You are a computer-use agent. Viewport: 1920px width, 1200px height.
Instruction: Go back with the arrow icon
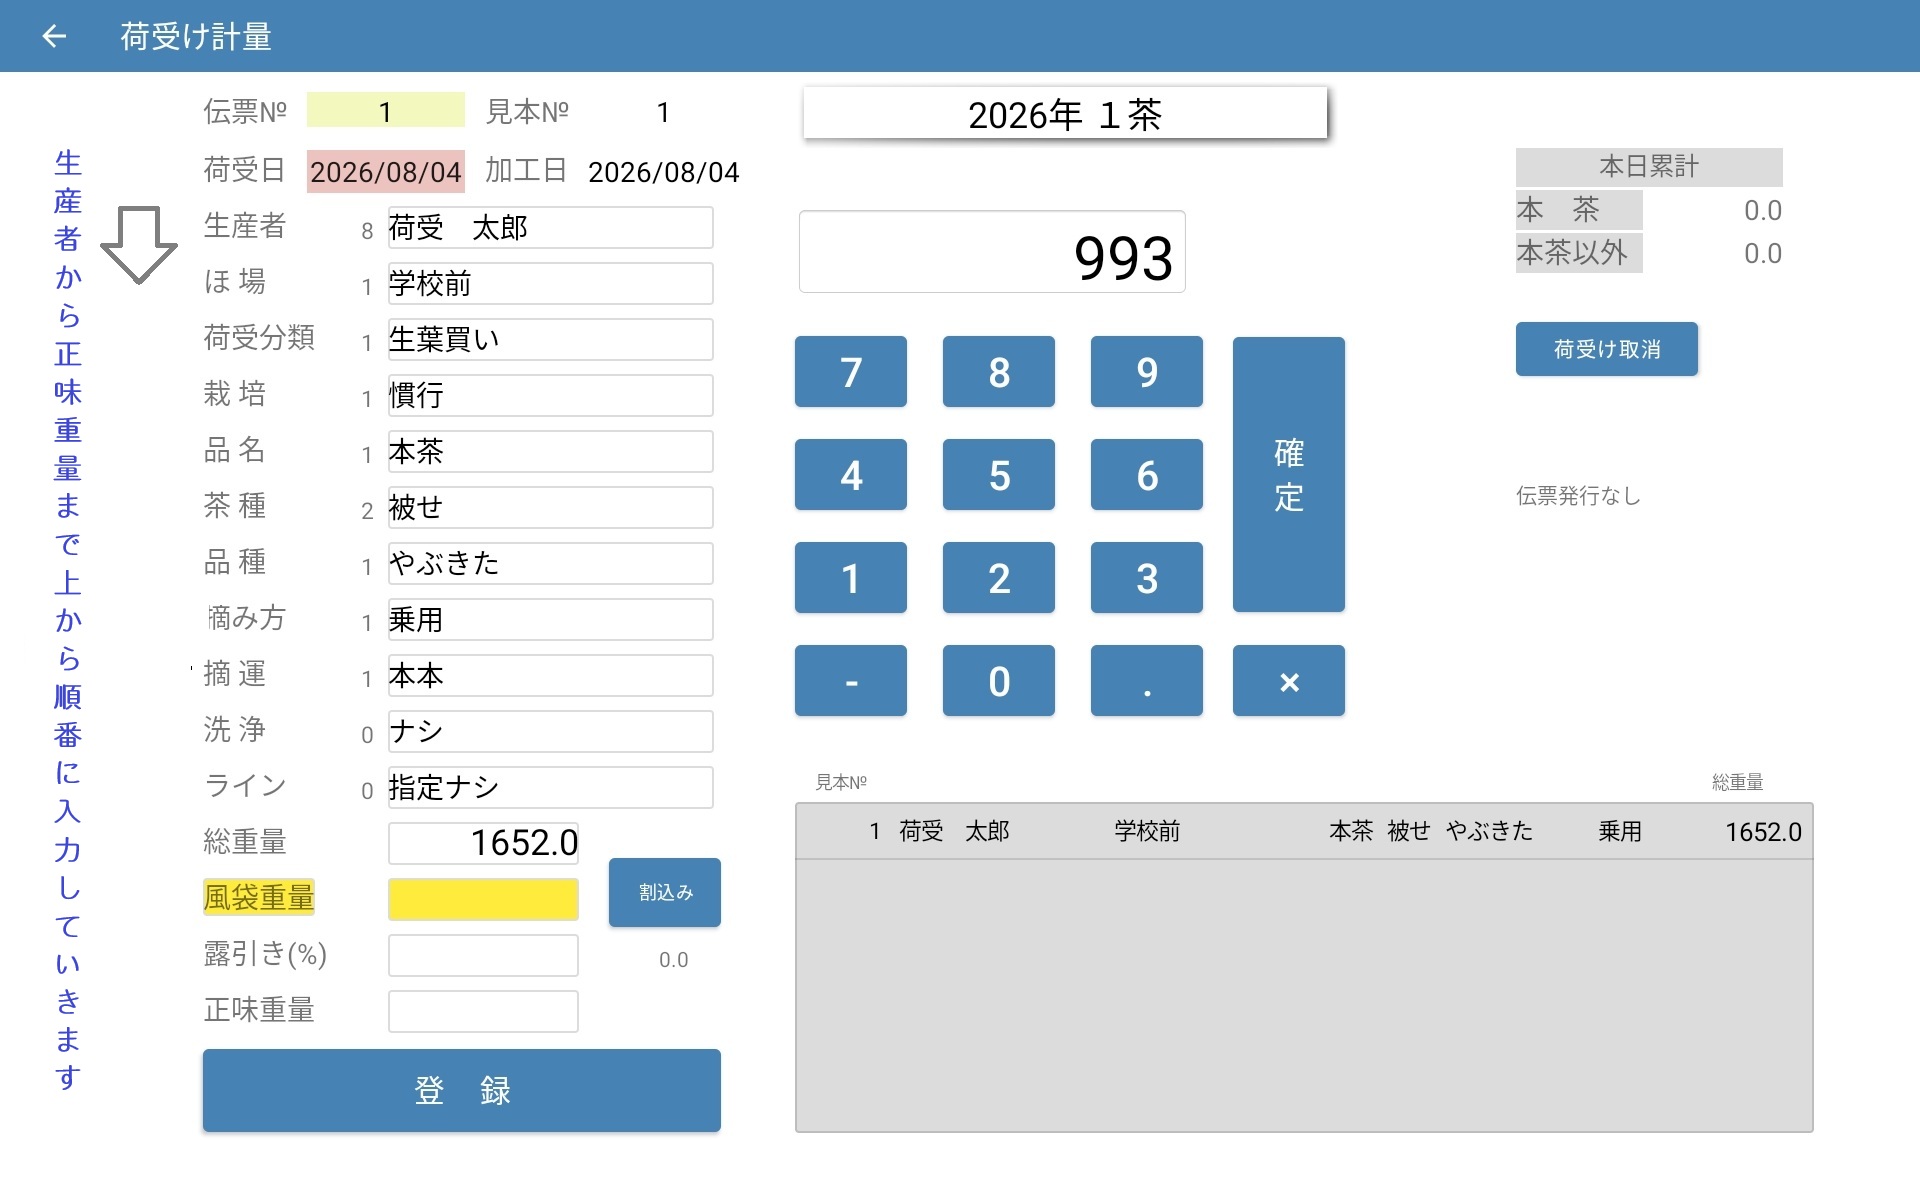pos(54,37)
